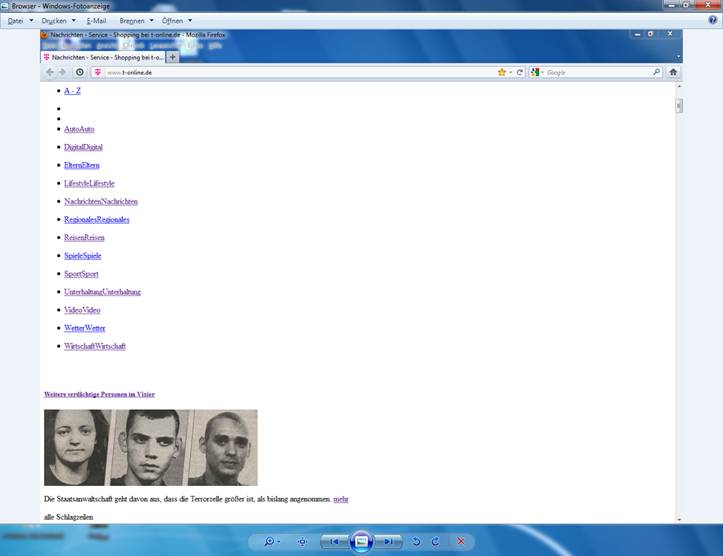Open the Wetter link
Image resolution: width=723 pixels, height=556 pixels.
pos(85,328)
